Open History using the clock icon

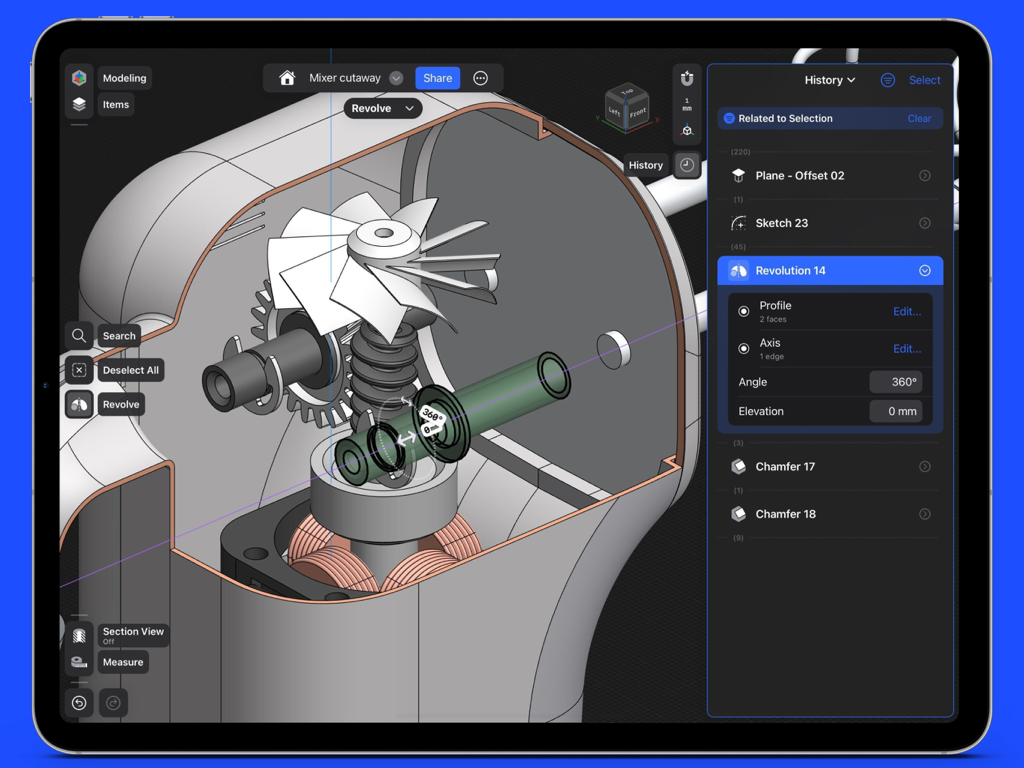click(686, 164)
